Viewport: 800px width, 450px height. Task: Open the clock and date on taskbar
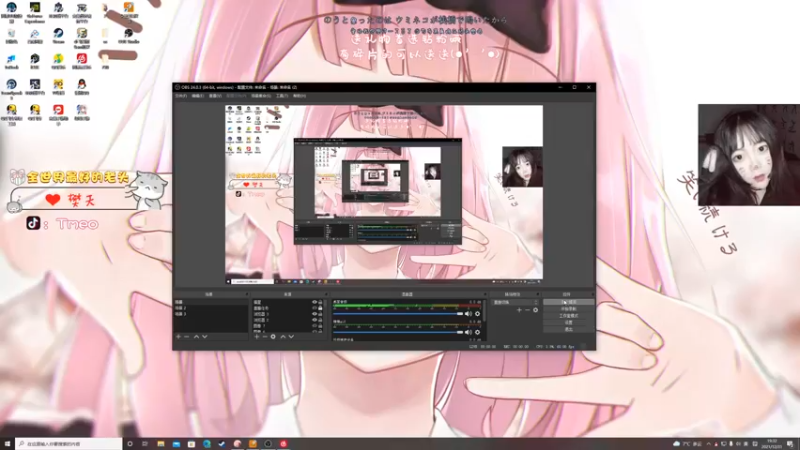(x=772, y=444)
